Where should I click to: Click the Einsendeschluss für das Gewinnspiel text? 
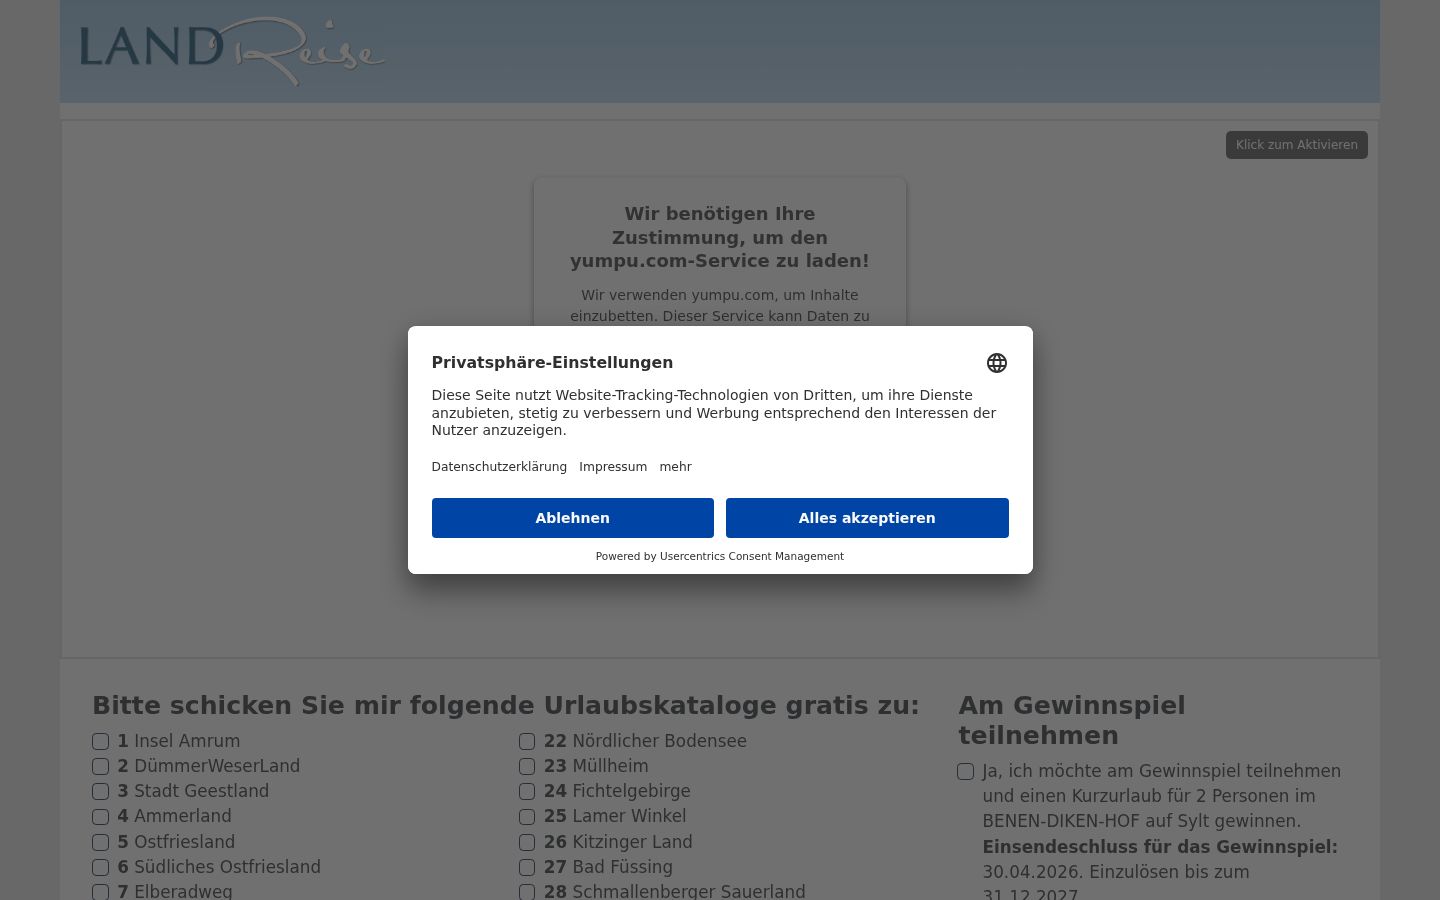[1160, 847]
